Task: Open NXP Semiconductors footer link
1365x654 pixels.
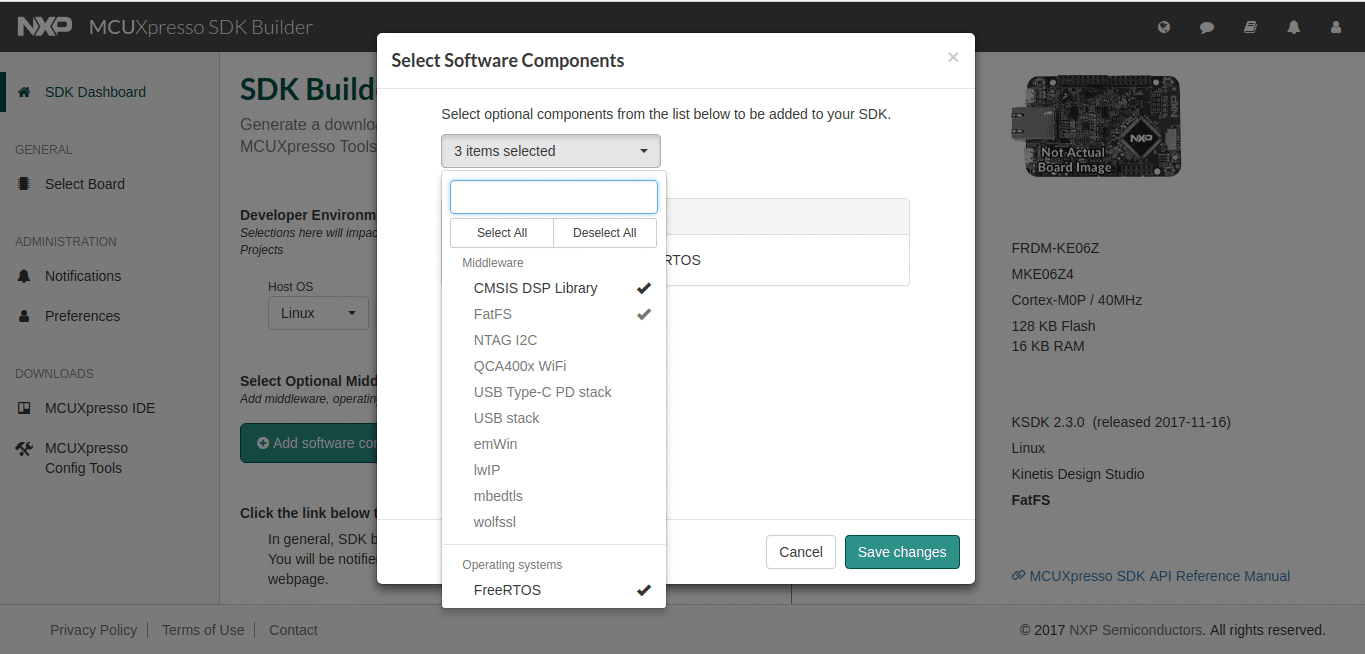Action: (1136, 630)
